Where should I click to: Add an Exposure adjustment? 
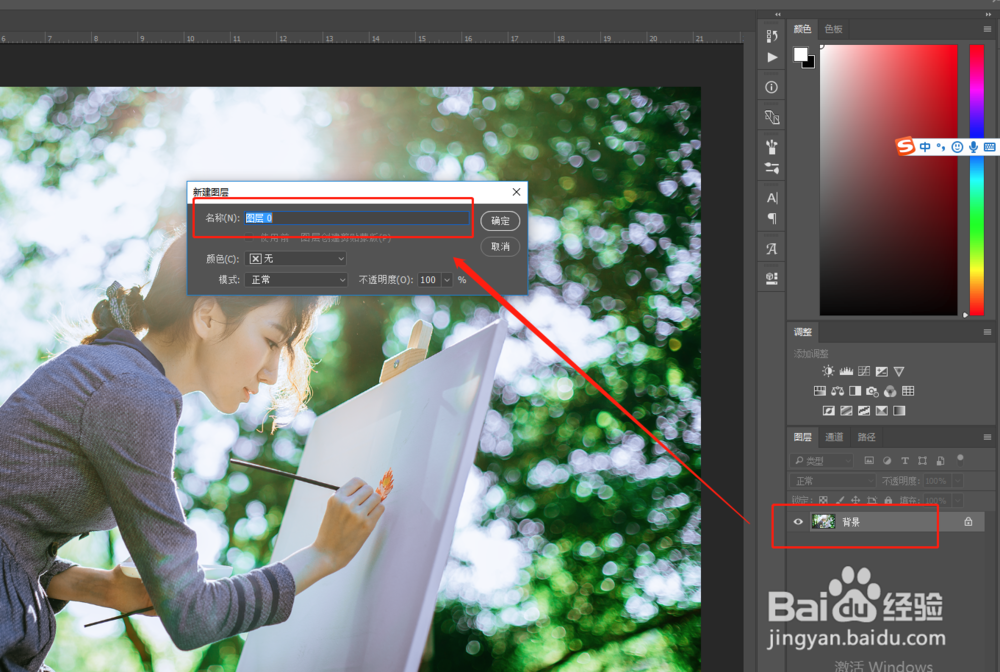point(881,371)
